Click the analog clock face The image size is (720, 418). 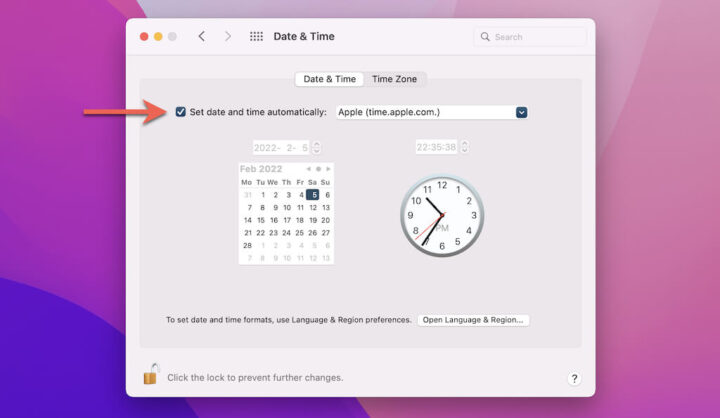pos(442,215)
